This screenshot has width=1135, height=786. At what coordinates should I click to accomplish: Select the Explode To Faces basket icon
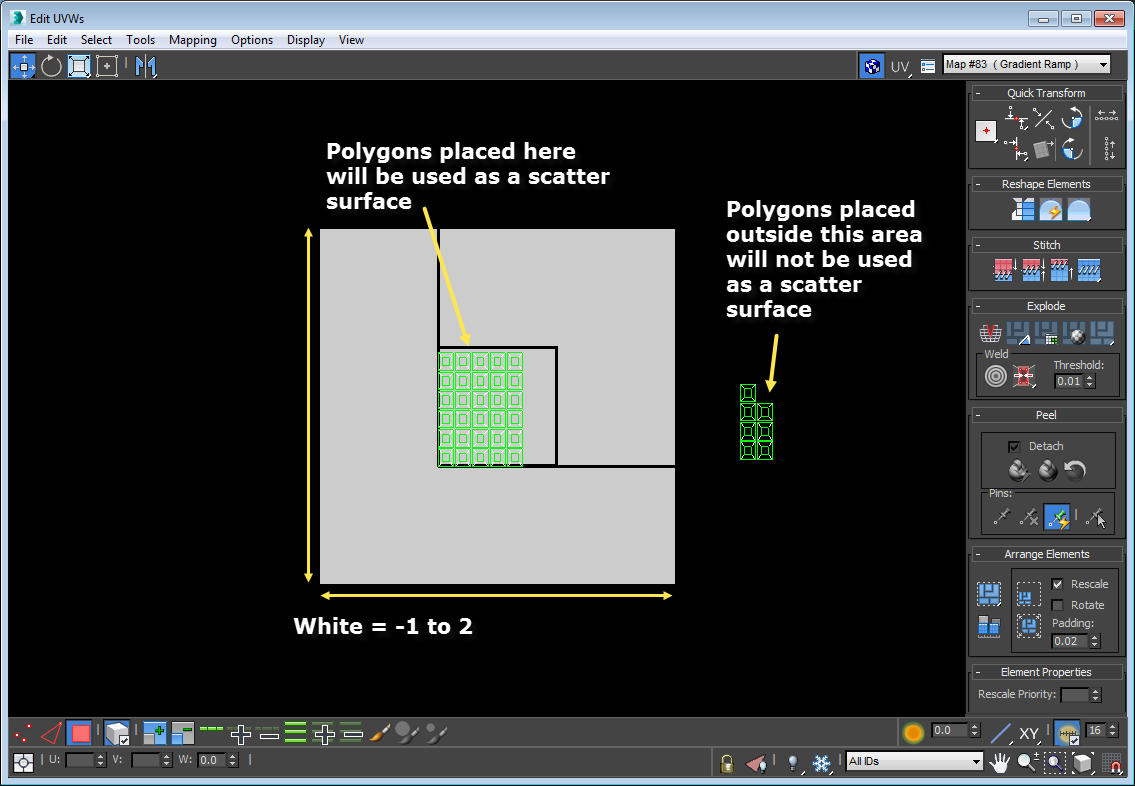pos(990,333)
